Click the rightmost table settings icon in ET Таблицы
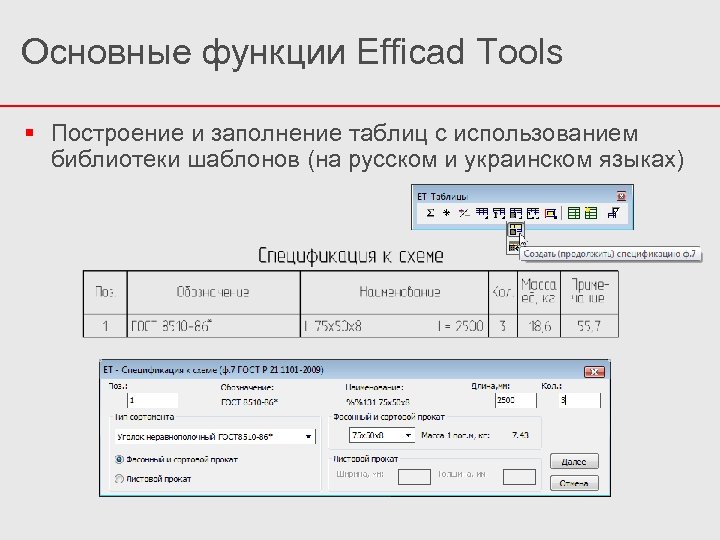This screenshot has height=540, width=720. pyautogui.click(x=613, y=213)
